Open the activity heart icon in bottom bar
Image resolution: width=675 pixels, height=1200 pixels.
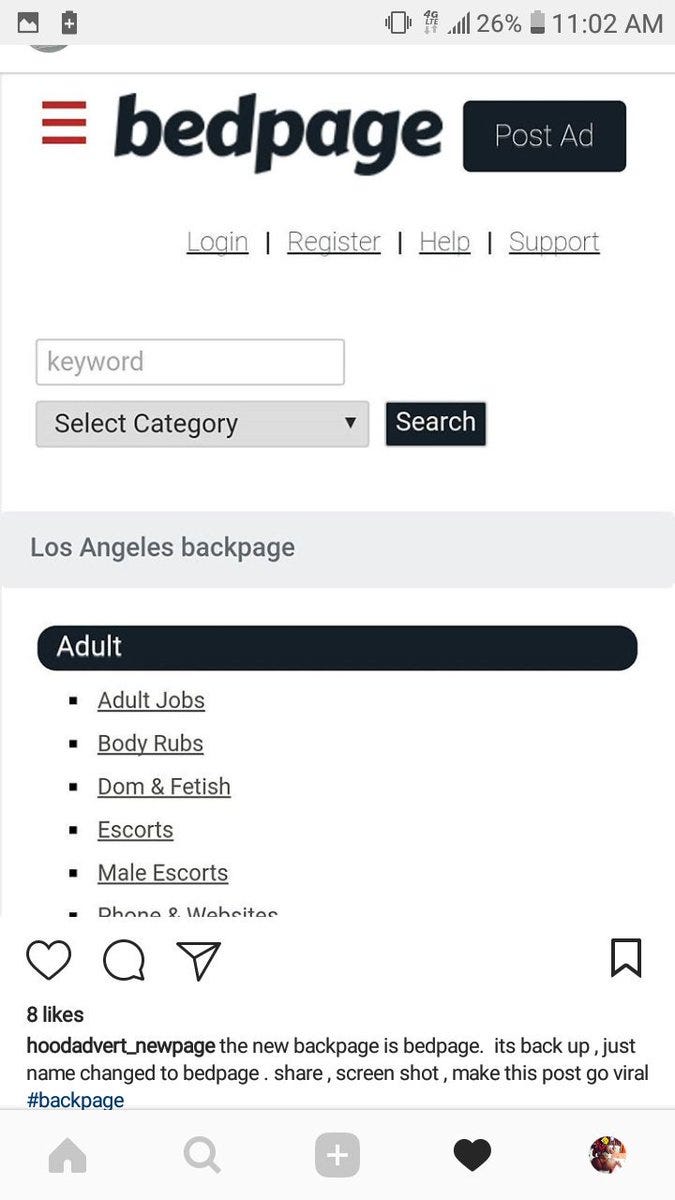(x=472, y=1156)
